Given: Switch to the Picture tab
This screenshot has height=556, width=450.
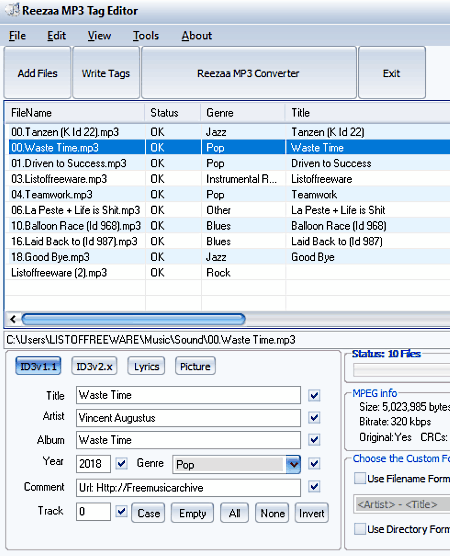Looking at the screenshot, I should 195,366.
